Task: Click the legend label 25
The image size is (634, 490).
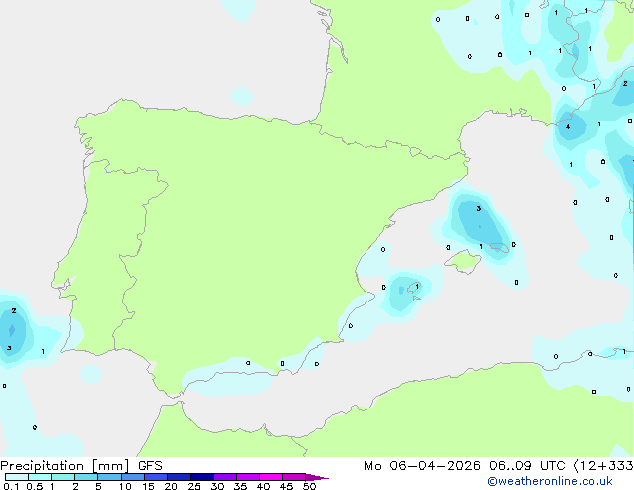Action: point(194,486)
